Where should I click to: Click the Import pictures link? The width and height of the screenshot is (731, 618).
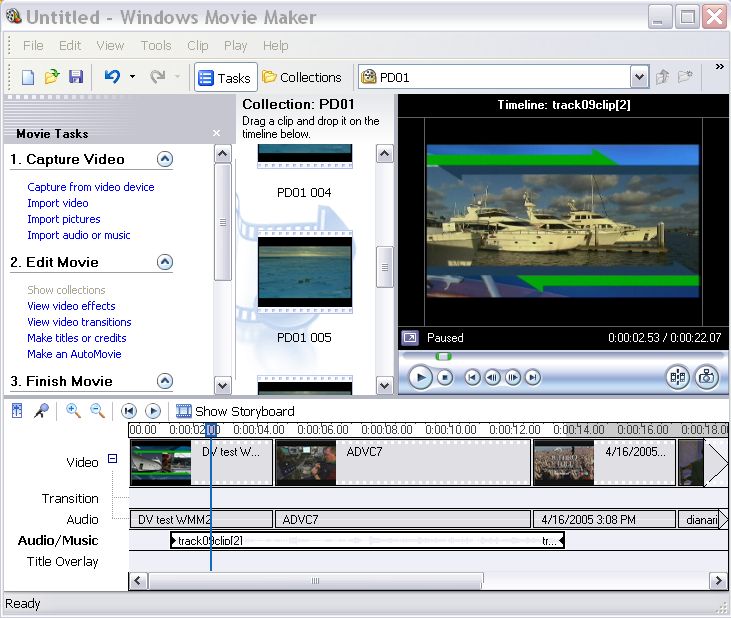[x=64, y=219]
